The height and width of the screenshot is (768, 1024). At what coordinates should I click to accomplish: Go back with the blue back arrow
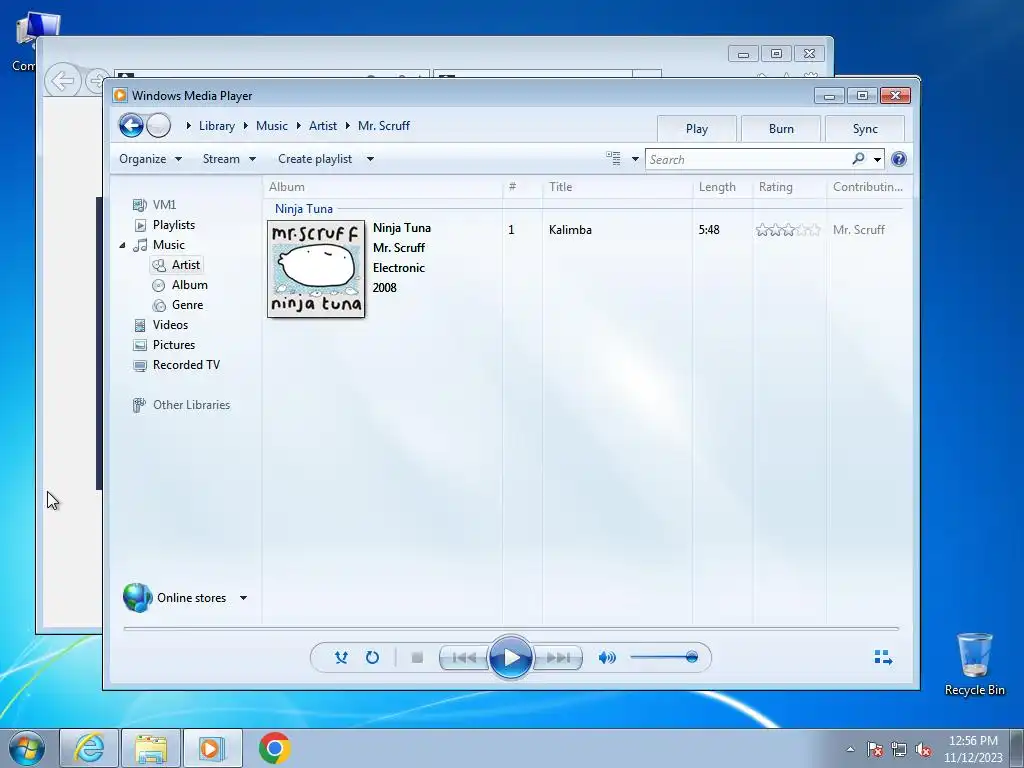point(131,125)
